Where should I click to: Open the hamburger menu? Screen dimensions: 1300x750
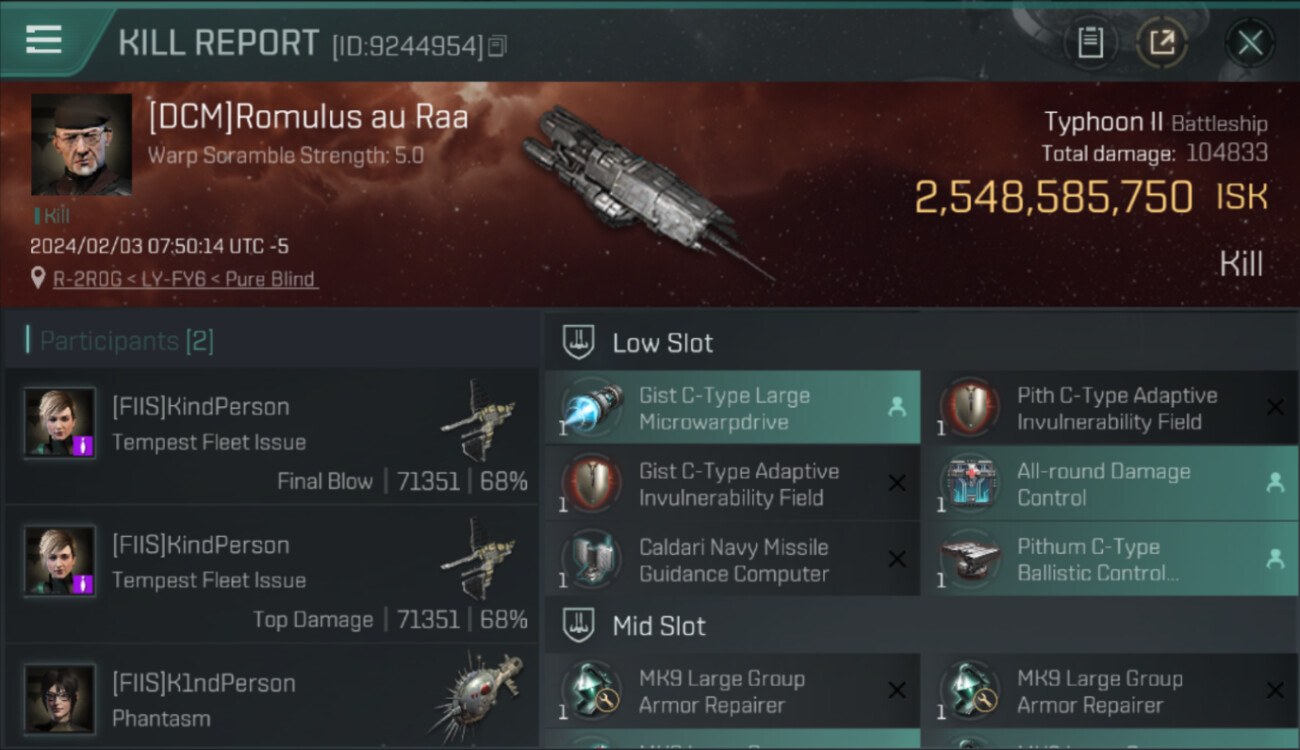(x=45, y=40)
